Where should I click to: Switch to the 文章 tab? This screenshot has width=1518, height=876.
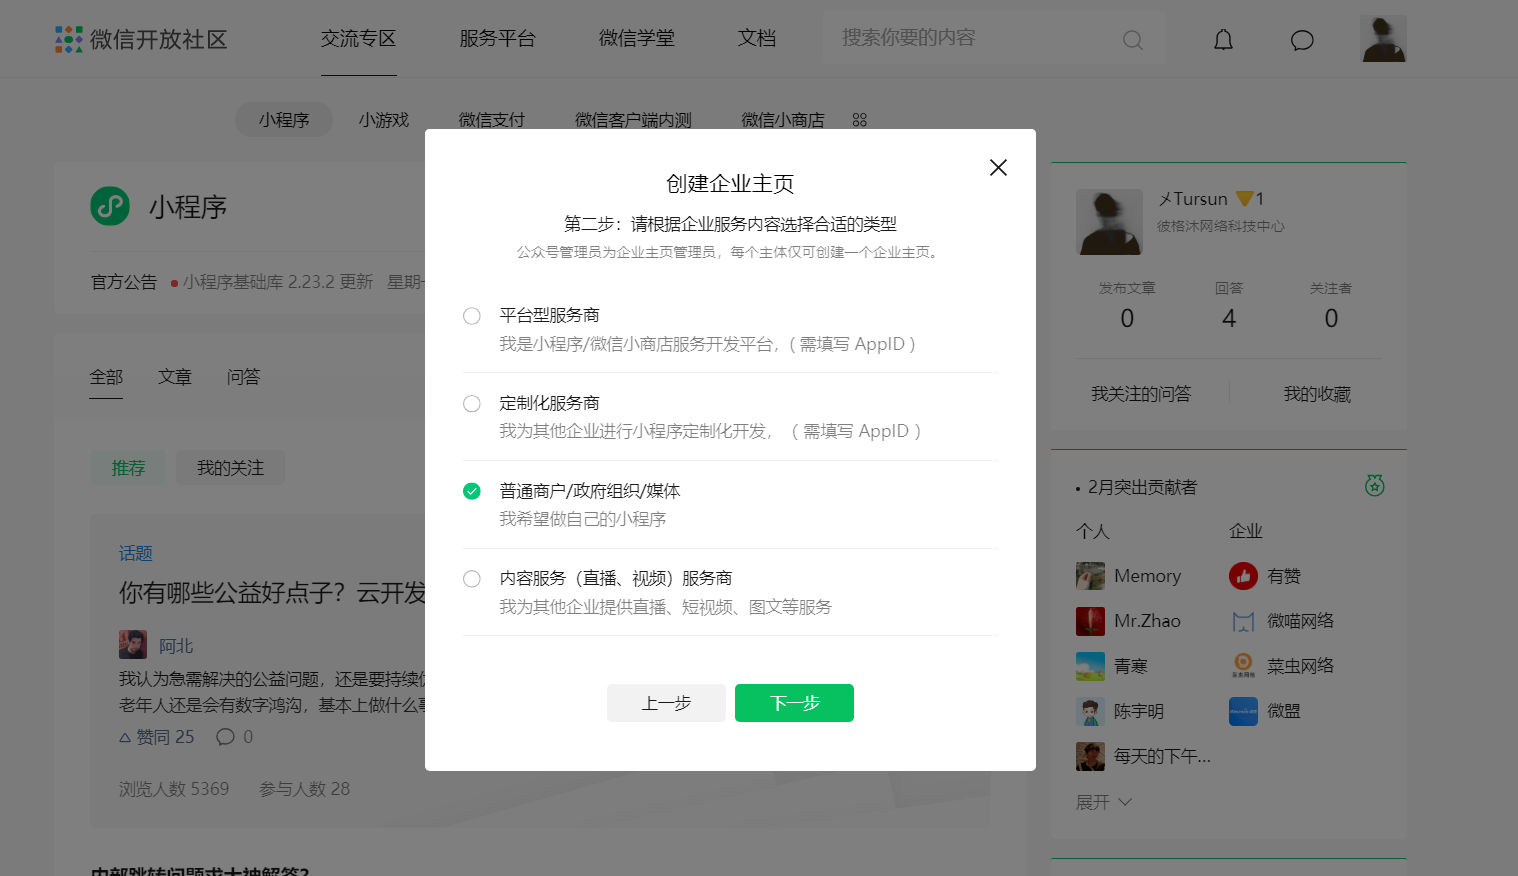pos(175,377)
